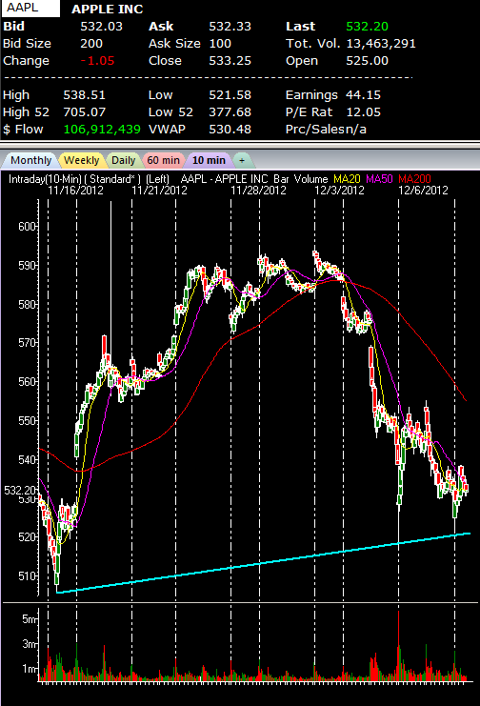The height and width of the screenshot is (706, 480).
Task: Click the MA50 indicator label
Action: pos(380,179)
